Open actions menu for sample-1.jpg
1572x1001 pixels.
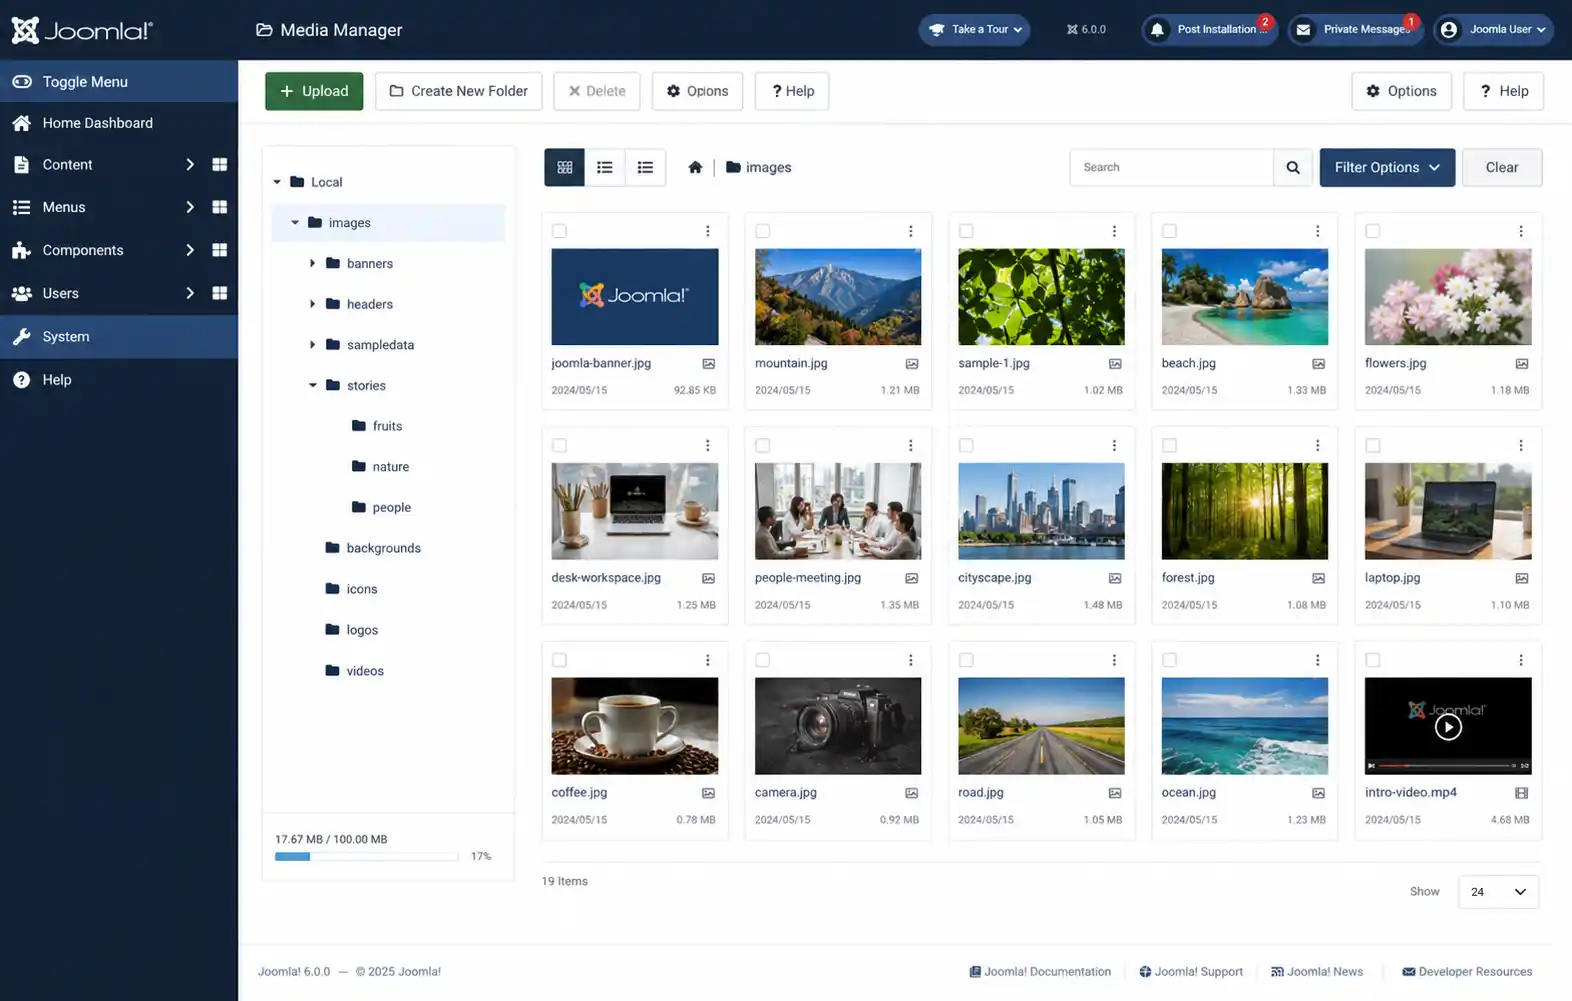point(1114,231)
